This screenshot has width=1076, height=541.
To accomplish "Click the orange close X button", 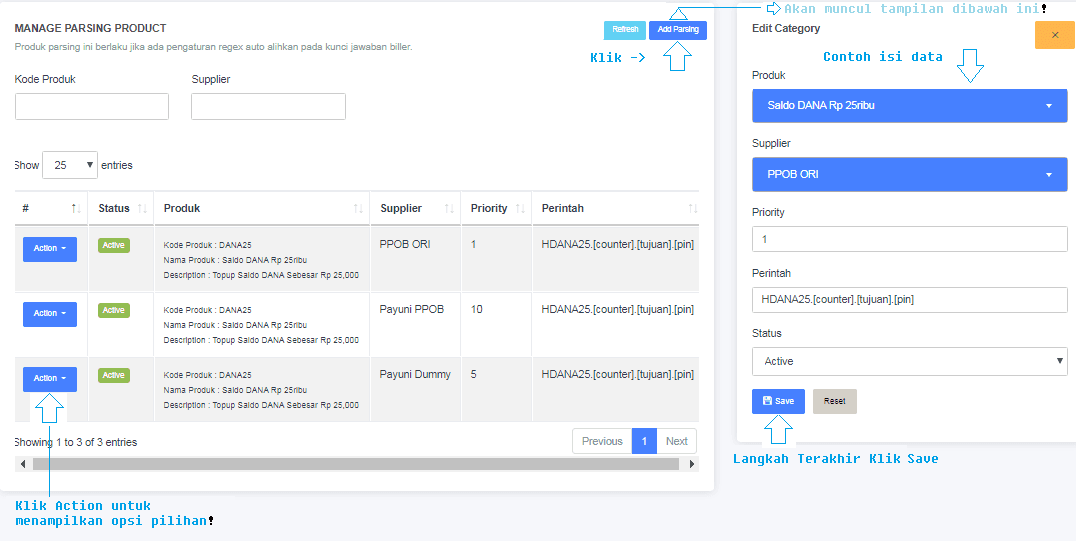I will pyautogui.click(x=1054, y=35).
